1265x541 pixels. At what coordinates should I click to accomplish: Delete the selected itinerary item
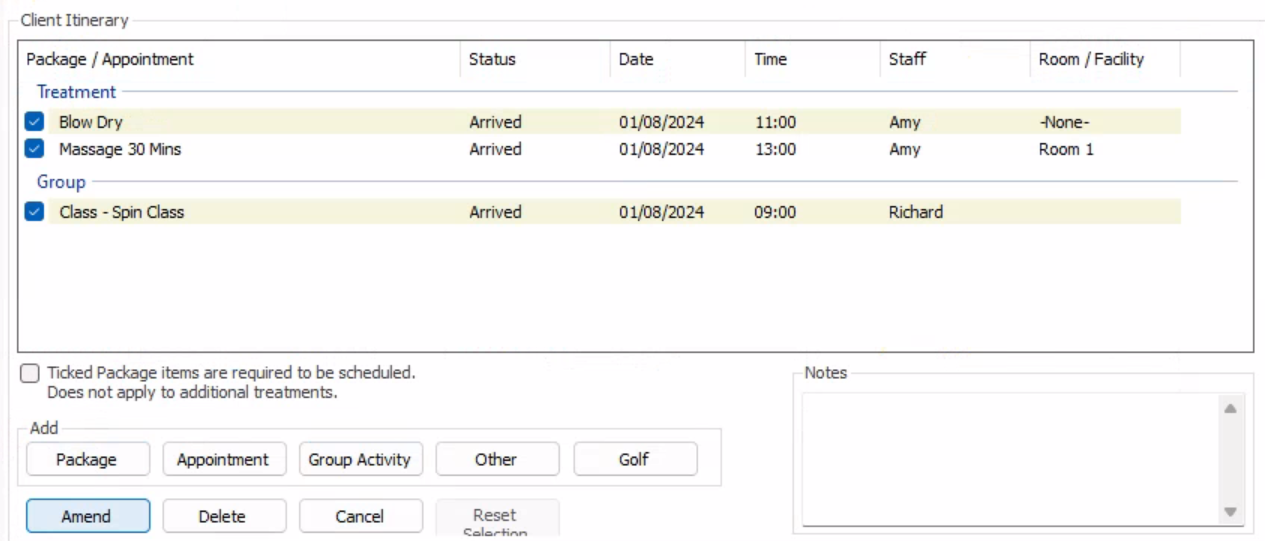224,517
